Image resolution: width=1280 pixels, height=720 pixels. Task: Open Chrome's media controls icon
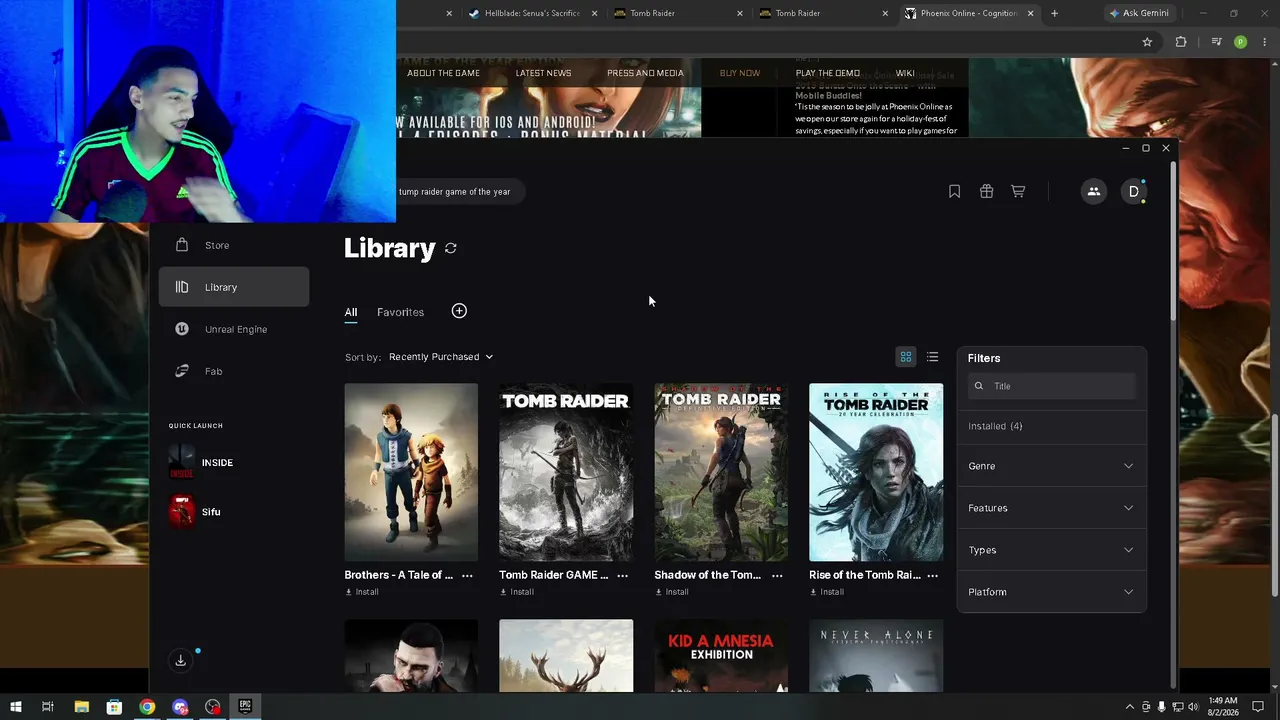click(x=1216, y=42)
